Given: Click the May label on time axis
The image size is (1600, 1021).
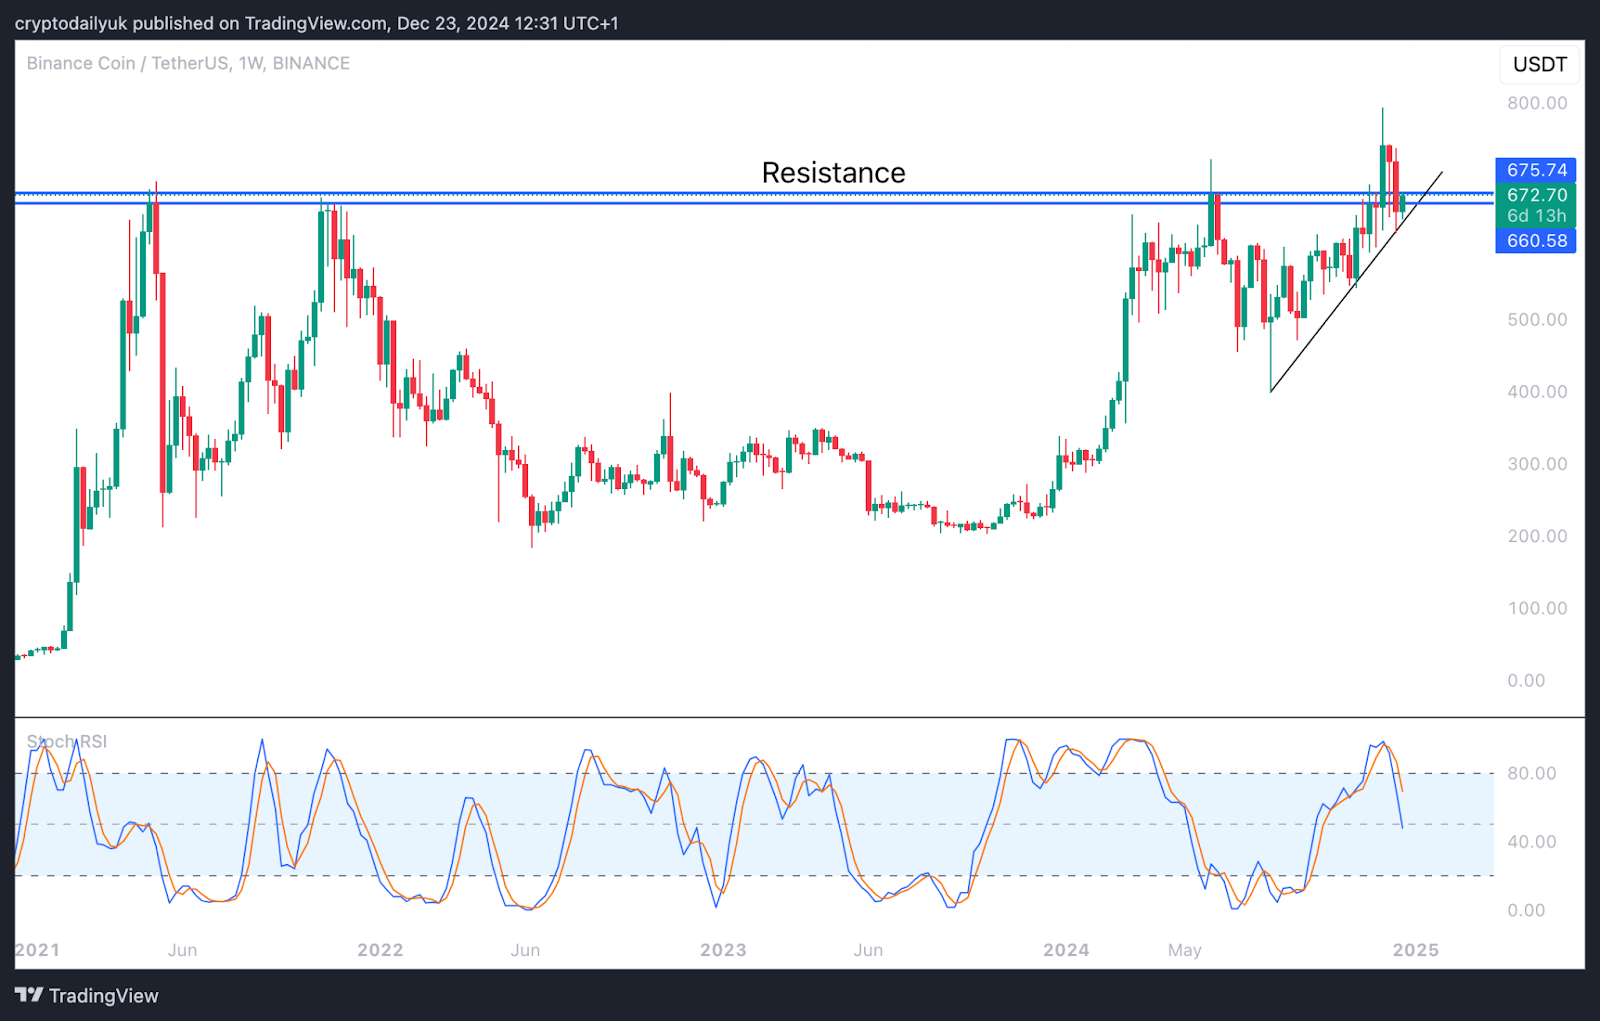Looking at the screenshot, I should (x=1184, y=950).
